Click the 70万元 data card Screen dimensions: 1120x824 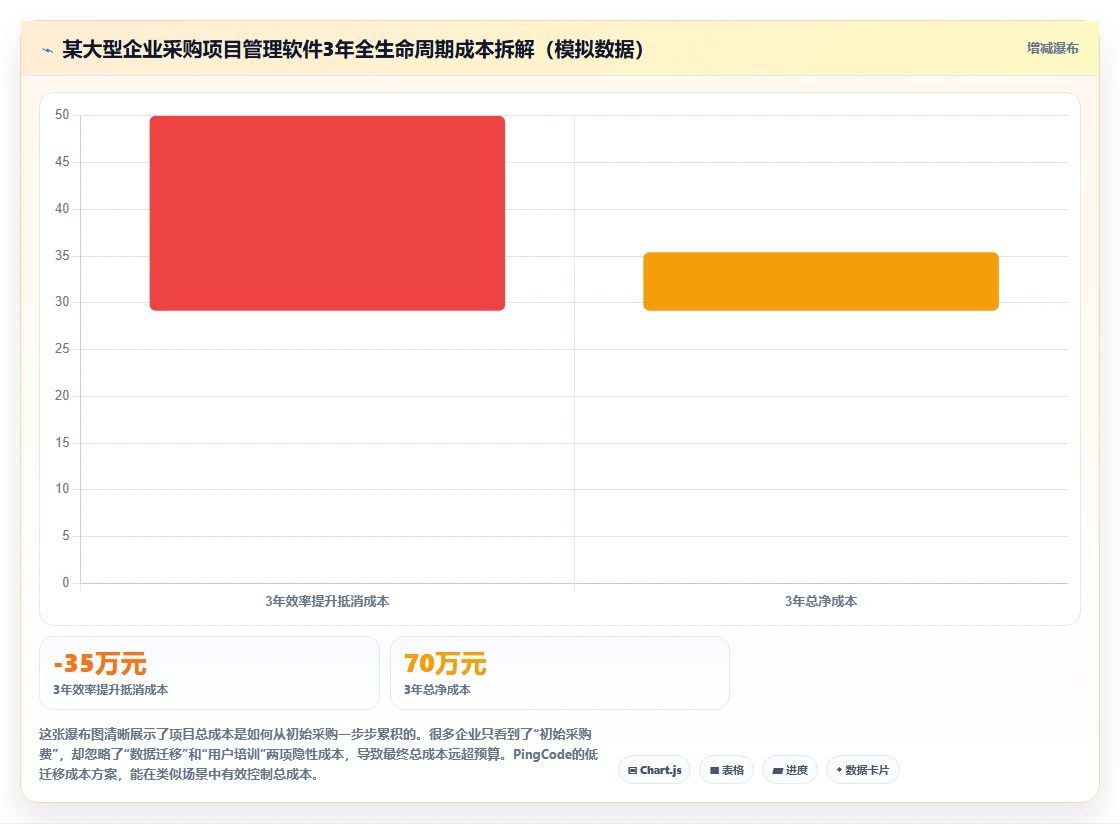coord(560,673)
